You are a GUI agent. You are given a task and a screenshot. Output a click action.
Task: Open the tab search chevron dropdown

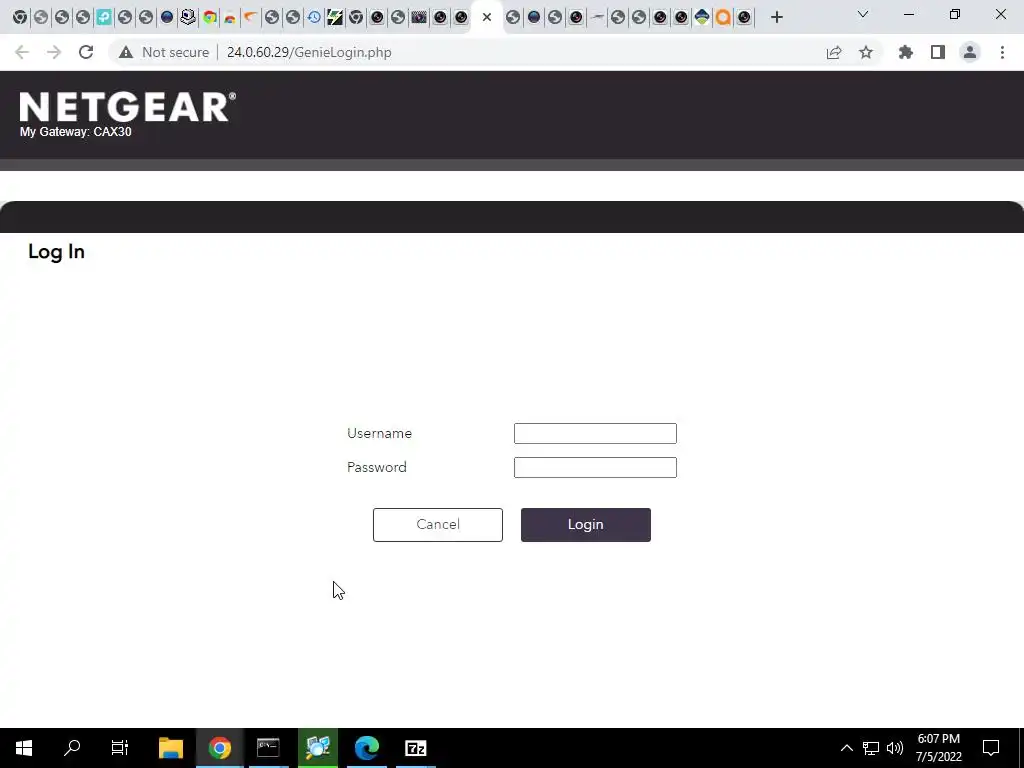[863, 14]
